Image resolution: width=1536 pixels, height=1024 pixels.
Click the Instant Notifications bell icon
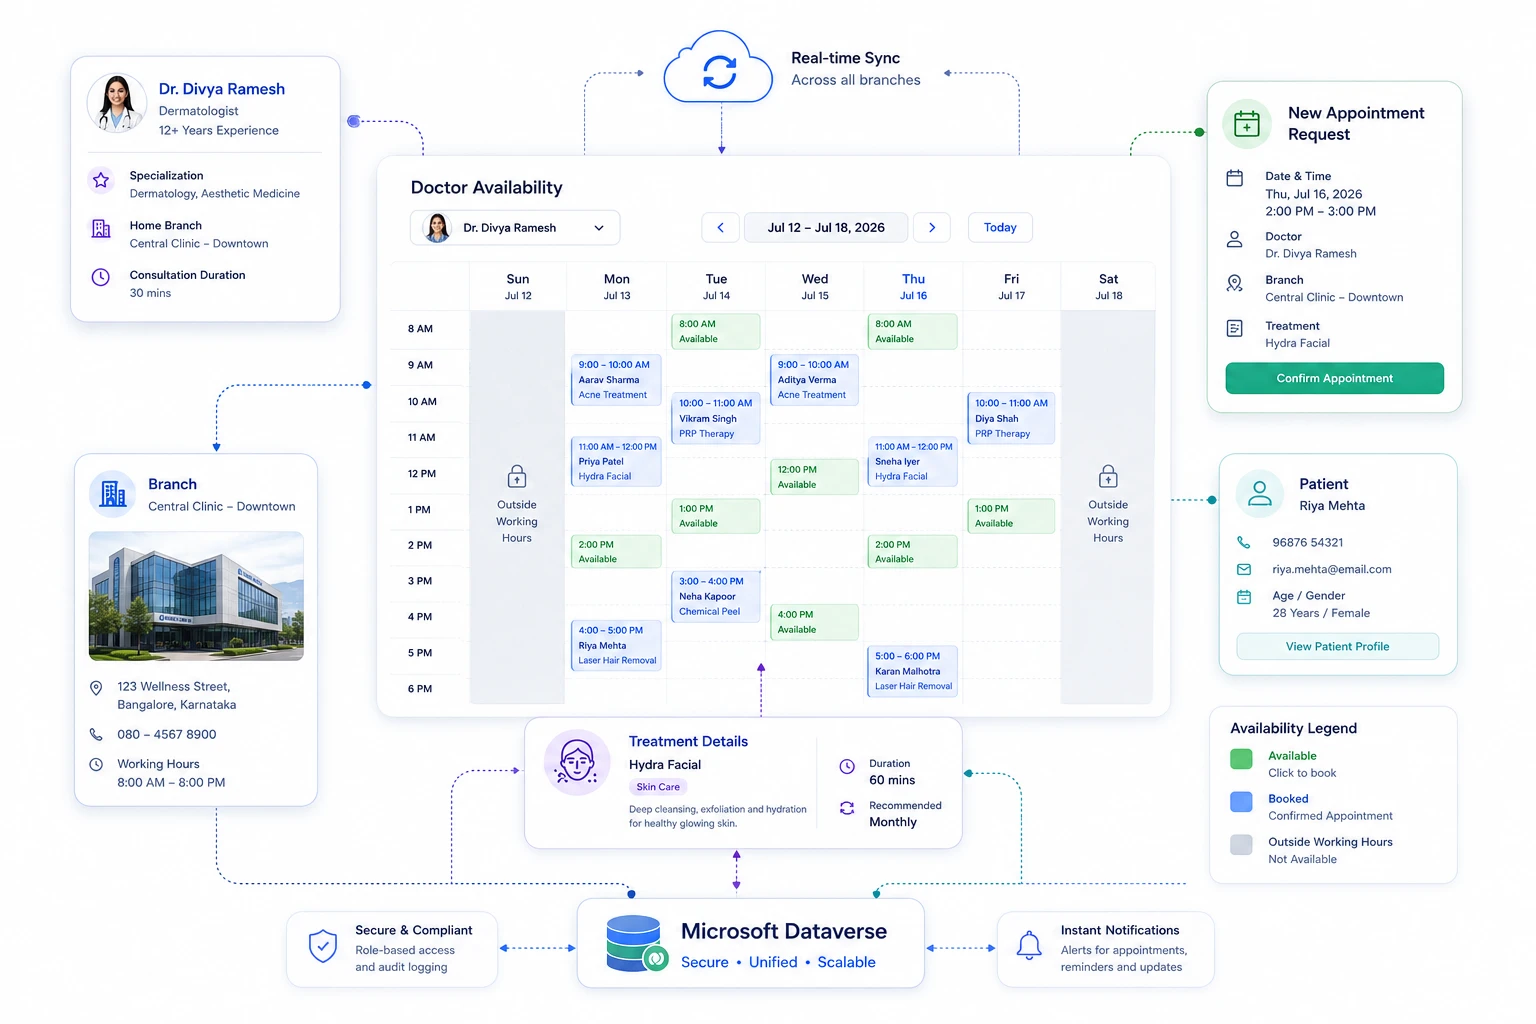pyautogui.click(x=1029, y=945)
